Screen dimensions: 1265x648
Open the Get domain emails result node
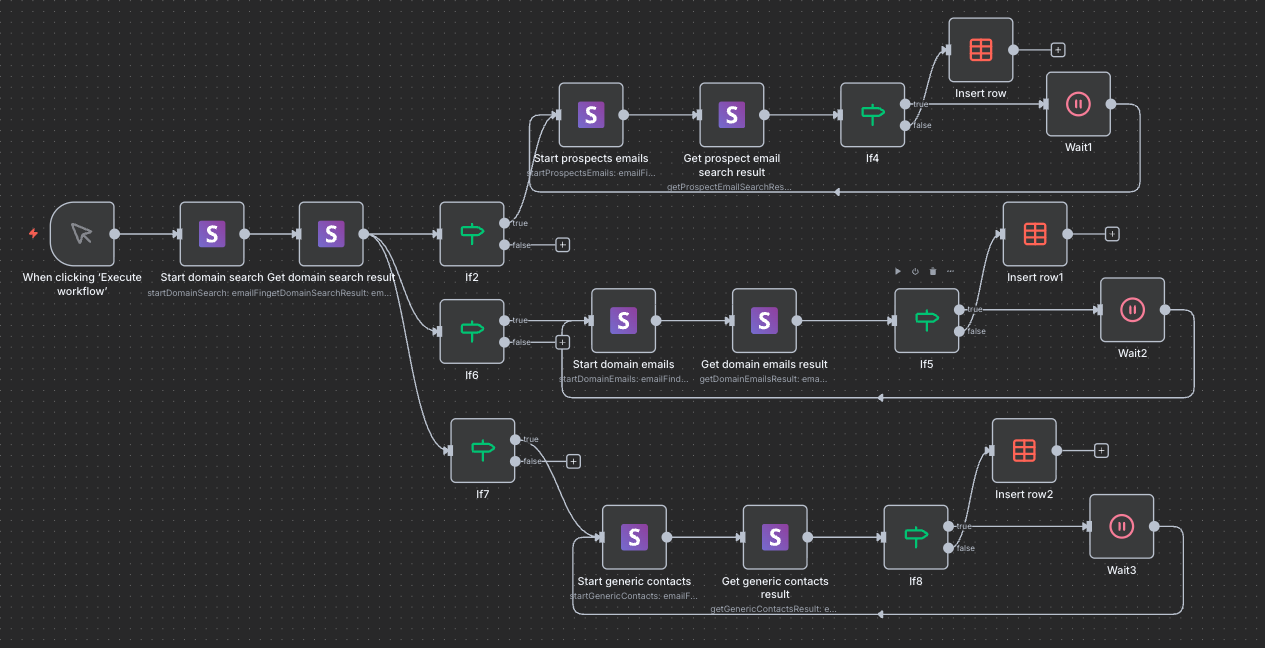(764, 321)
